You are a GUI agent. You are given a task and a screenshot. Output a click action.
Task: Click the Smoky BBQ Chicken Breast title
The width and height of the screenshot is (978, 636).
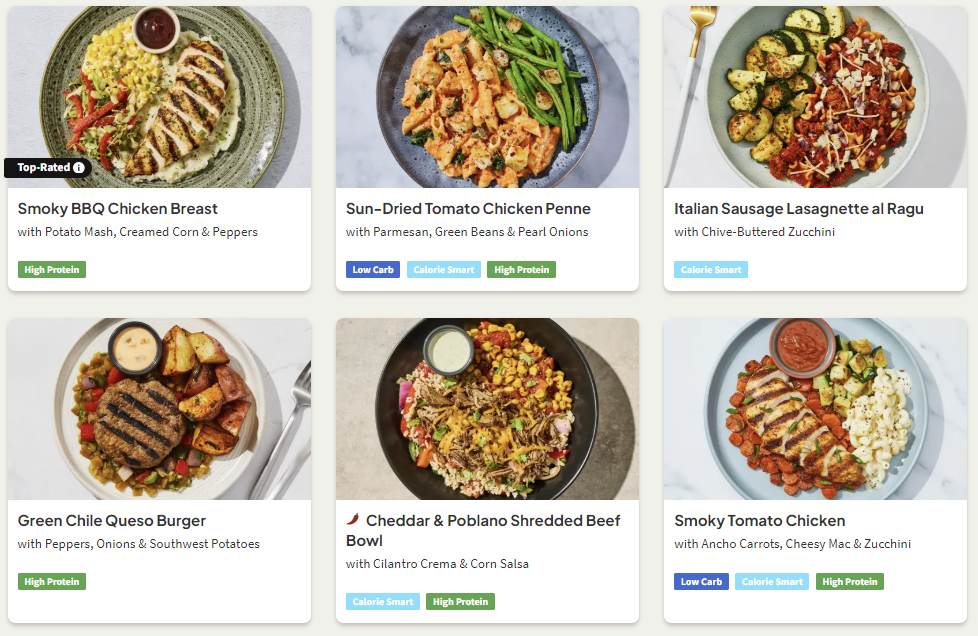[x=118, y=209]
